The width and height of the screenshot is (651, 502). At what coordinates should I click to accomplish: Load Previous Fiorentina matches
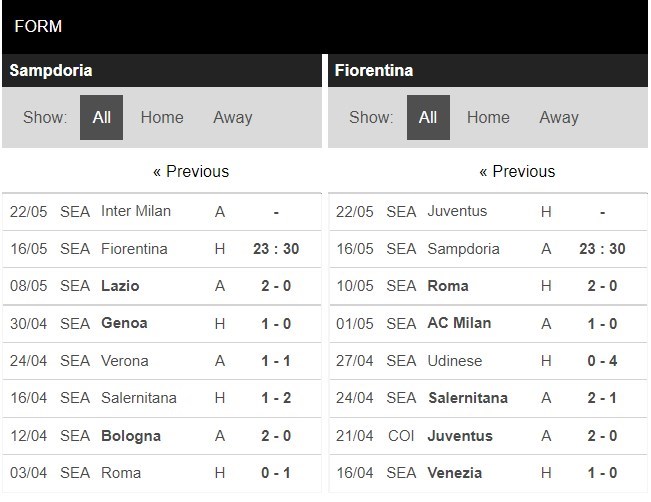click(517, 171)
